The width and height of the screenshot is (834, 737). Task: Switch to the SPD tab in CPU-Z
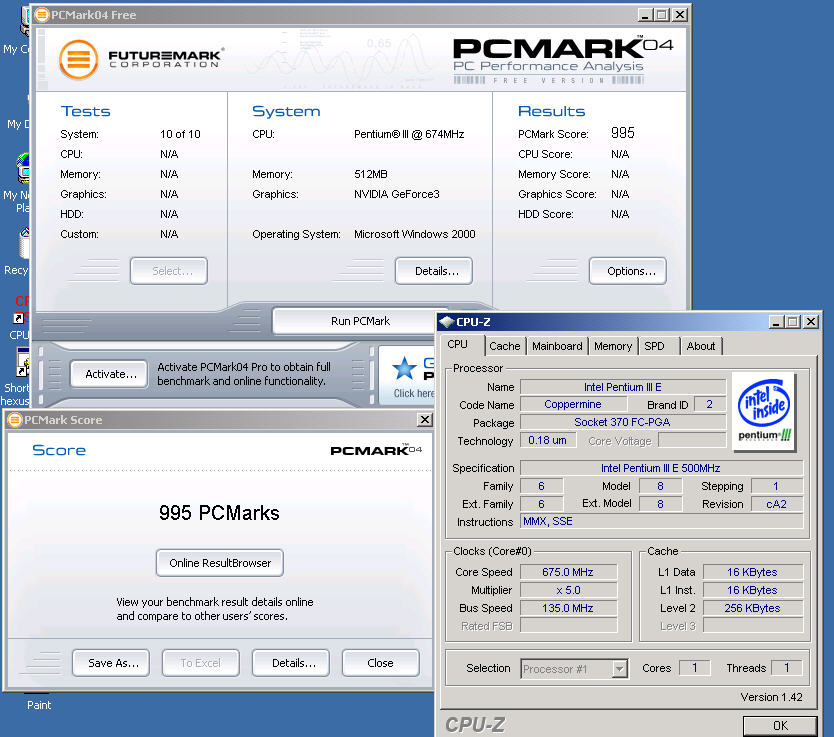click(654, 346)
